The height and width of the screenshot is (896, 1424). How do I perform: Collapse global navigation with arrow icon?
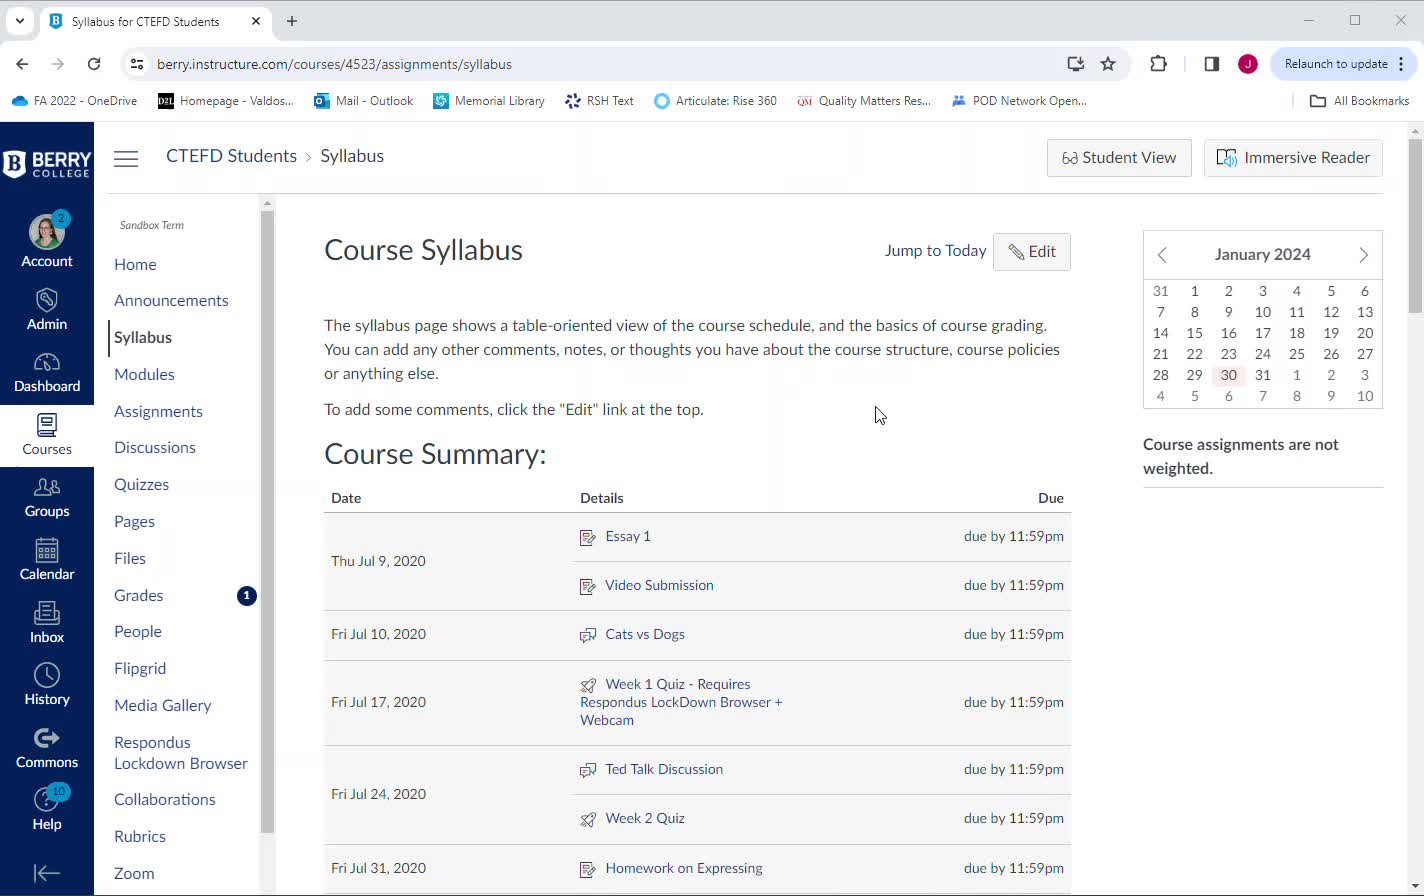point(47,873)
